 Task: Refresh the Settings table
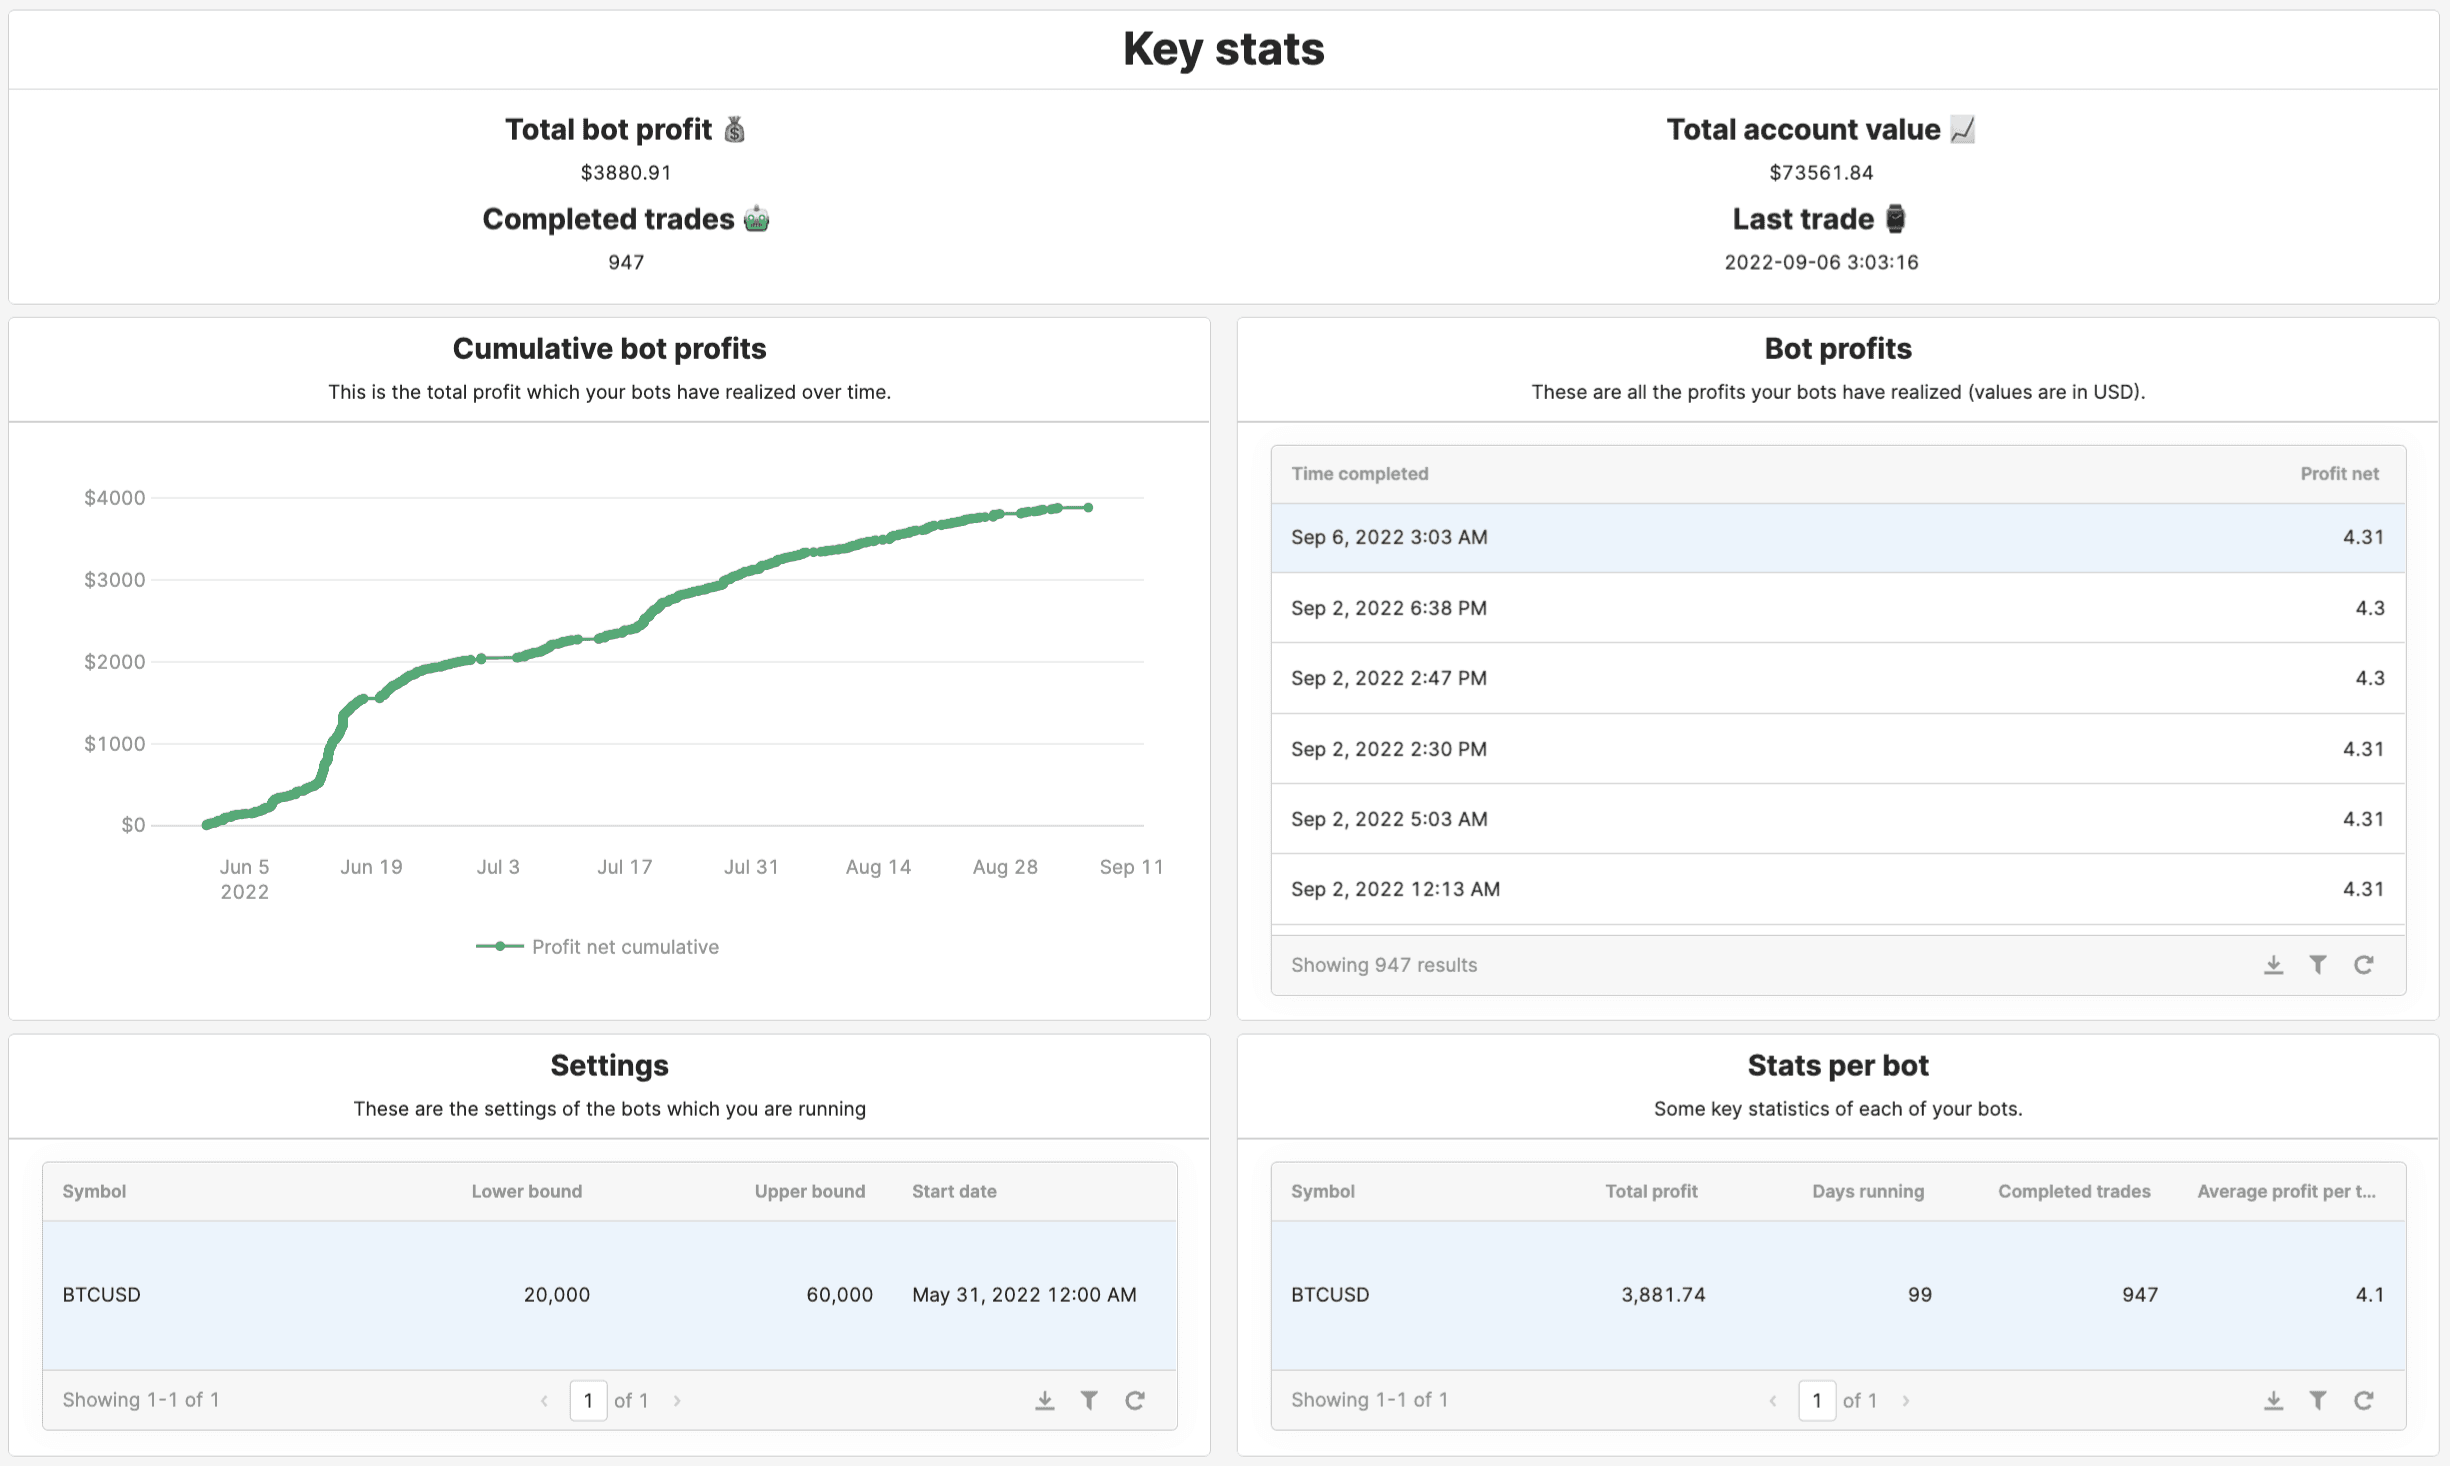tap(1134, 1400)
